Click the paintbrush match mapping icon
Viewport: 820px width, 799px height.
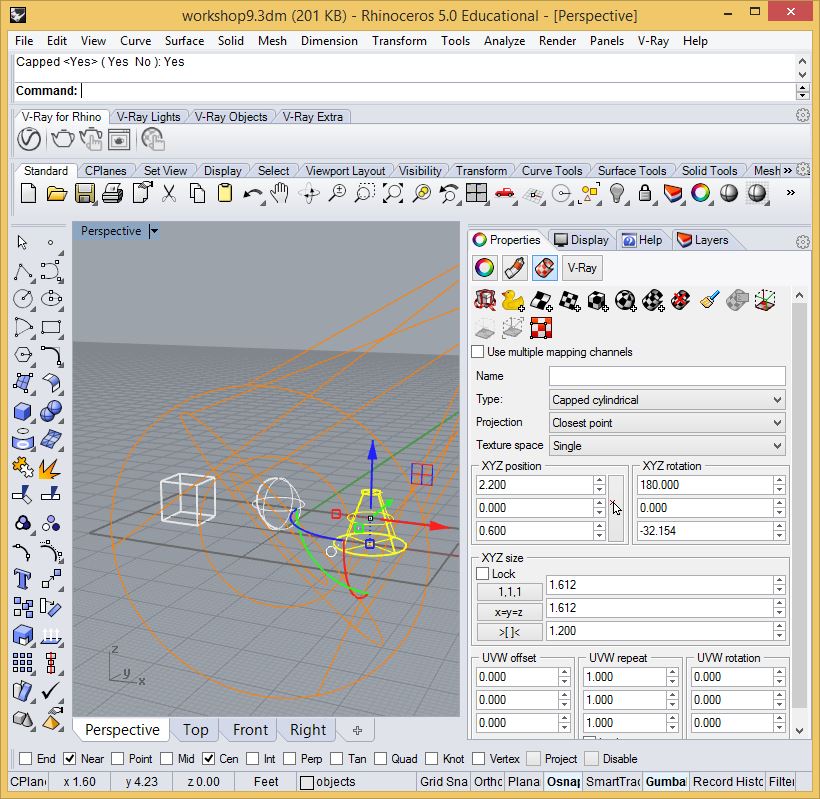click(x=709, y=301)
